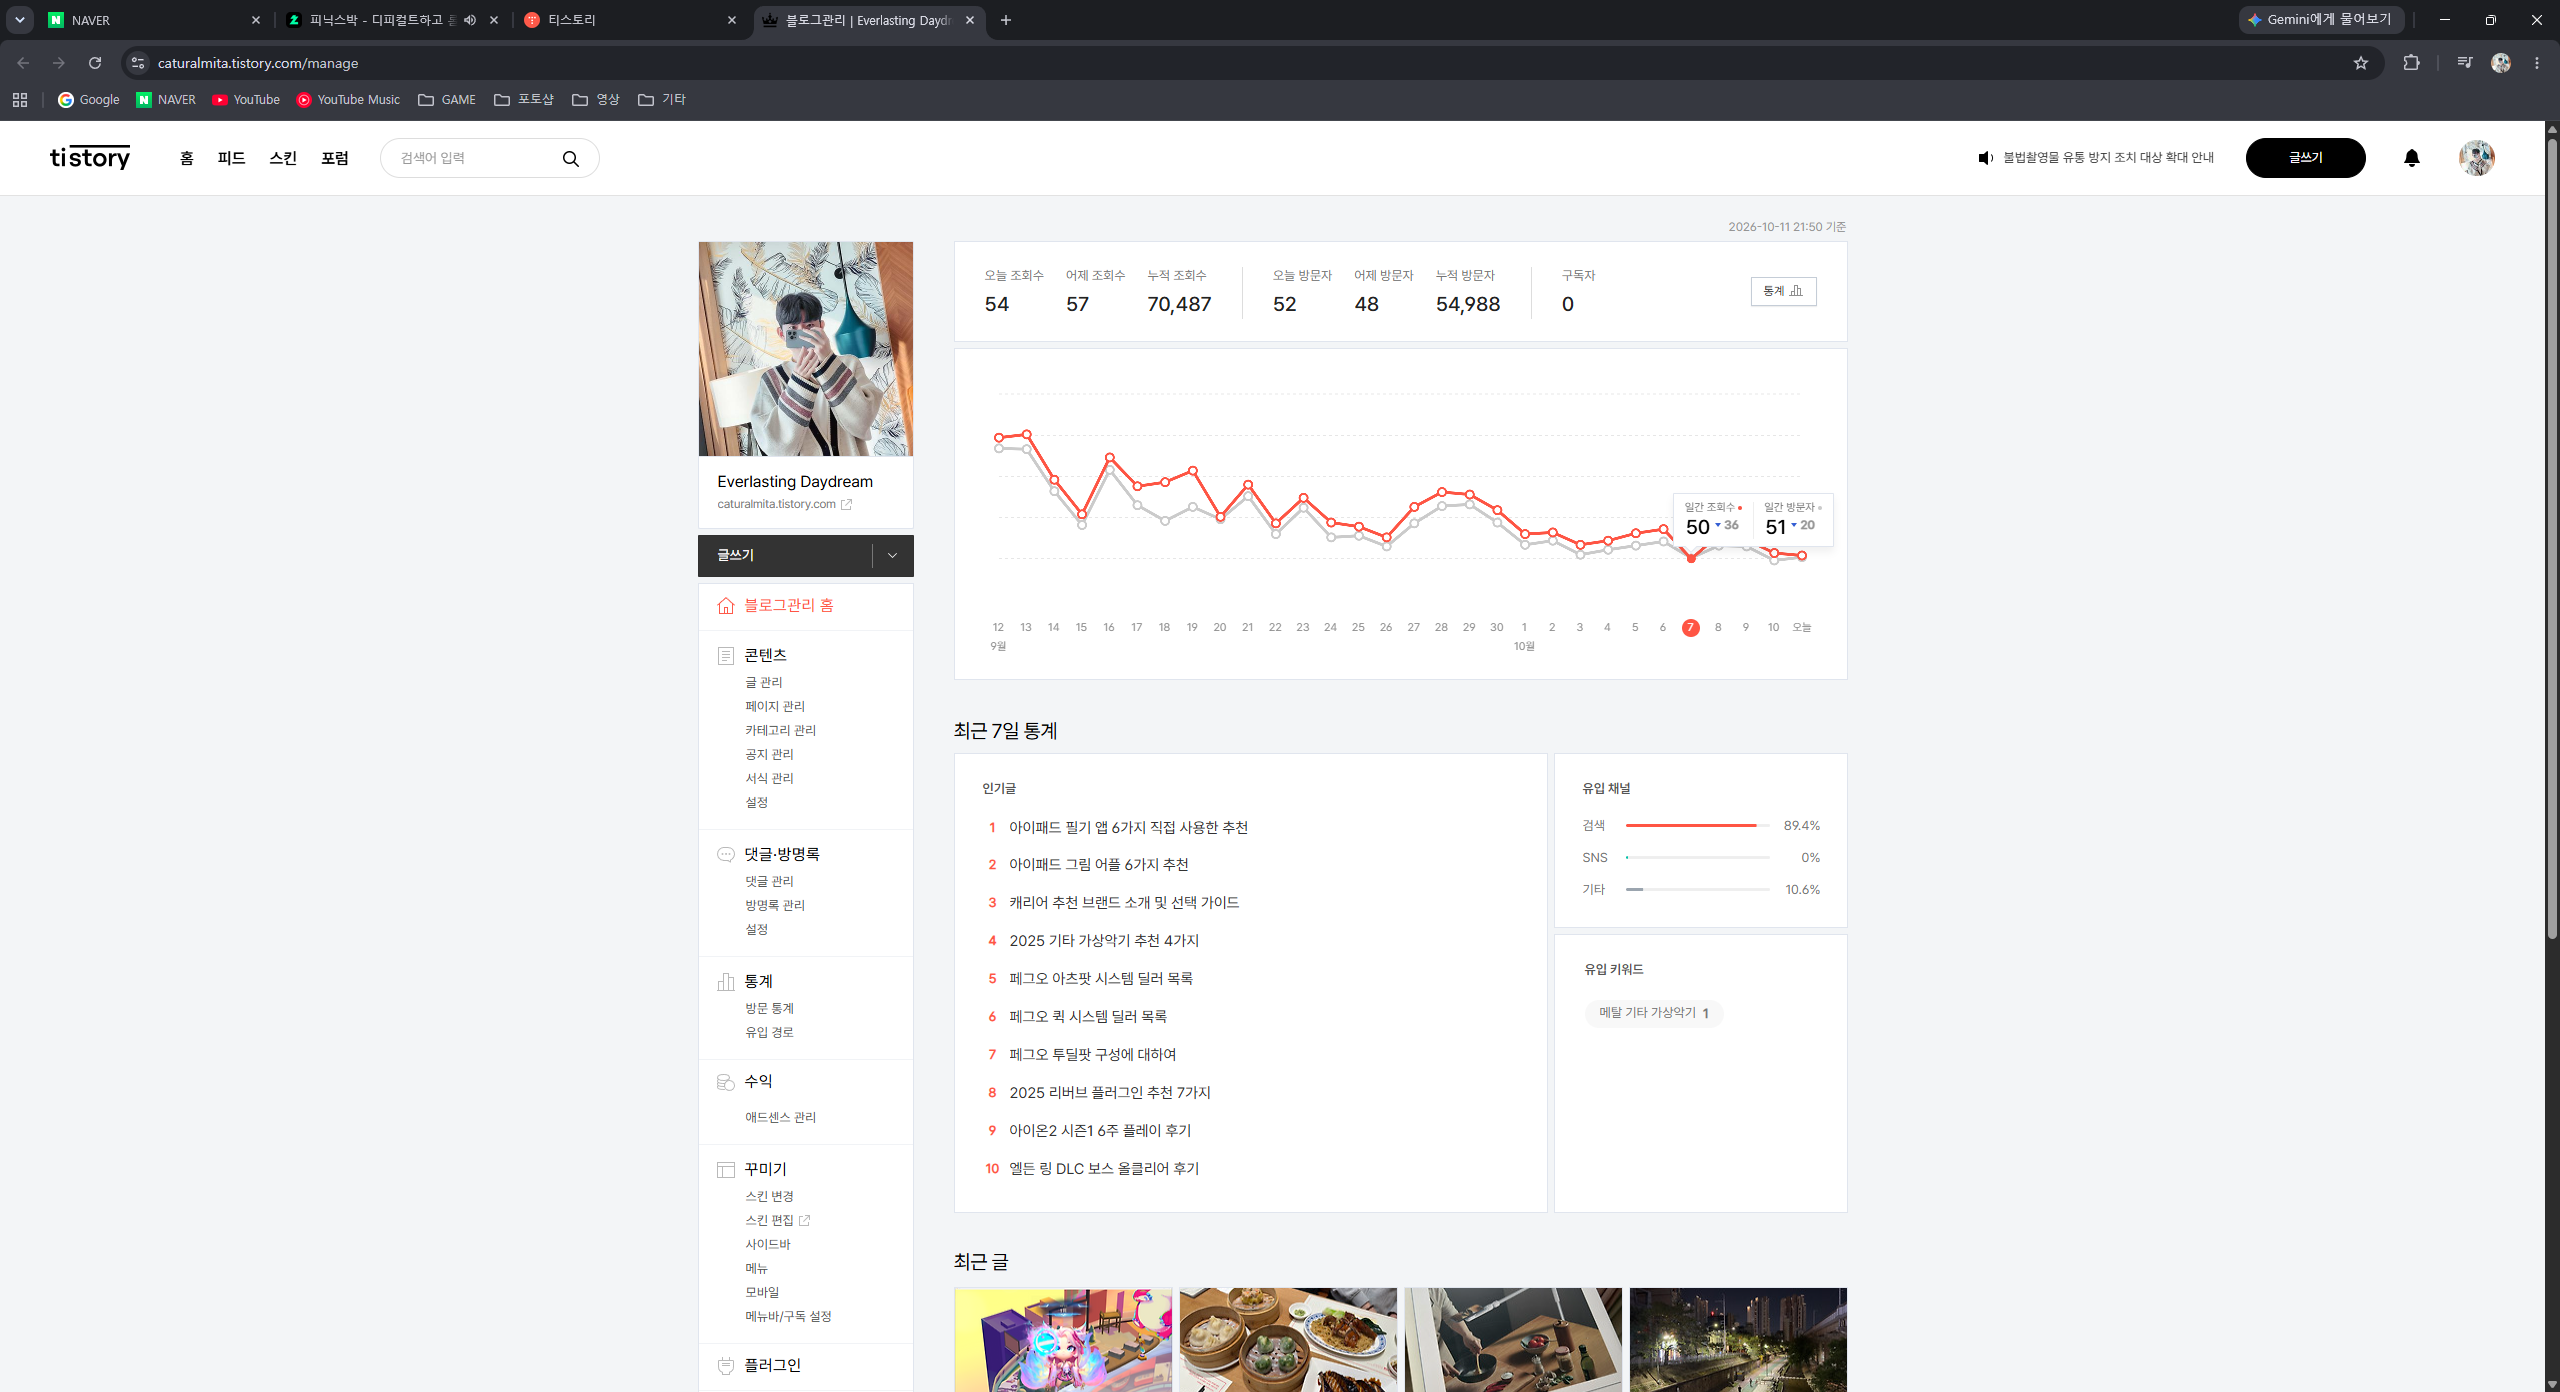
Task: Click the black 글쓰기 button in header
Action: (2305, 158)
